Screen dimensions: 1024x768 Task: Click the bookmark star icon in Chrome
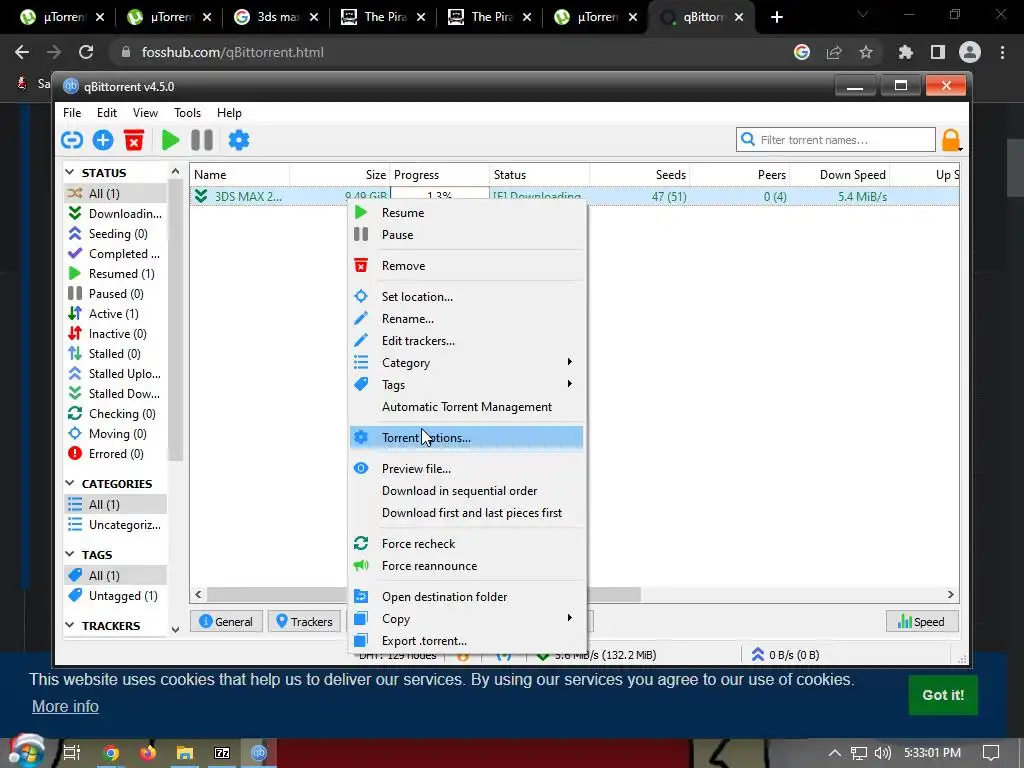[x=866, y=52]
